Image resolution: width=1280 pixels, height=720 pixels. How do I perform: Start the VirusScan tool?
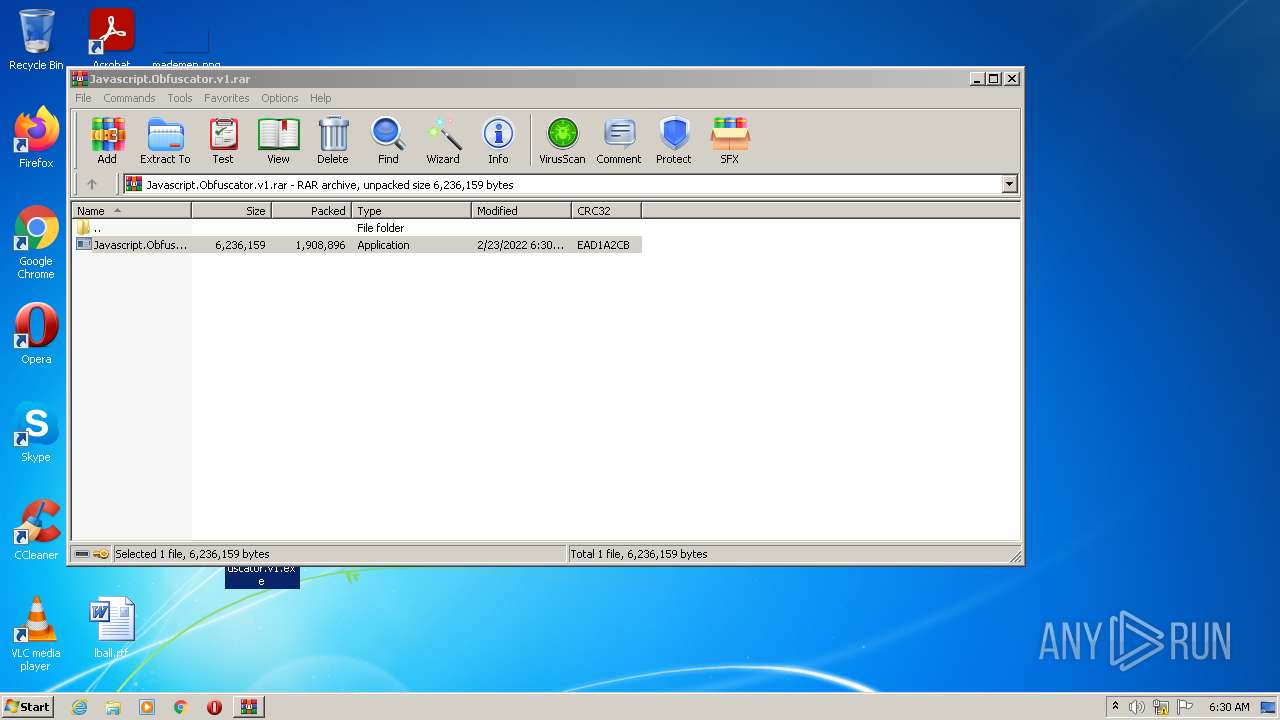click(x=562, y=140)
